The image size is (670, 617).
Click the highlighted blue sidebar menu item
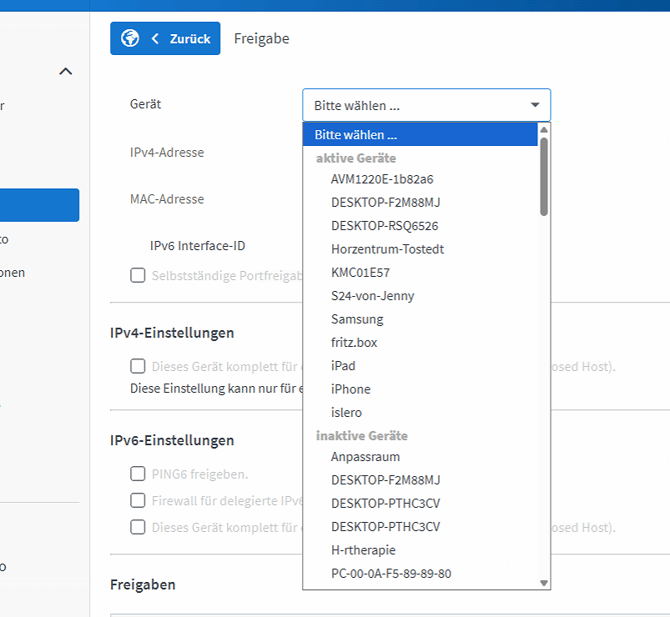pos(40,205)
